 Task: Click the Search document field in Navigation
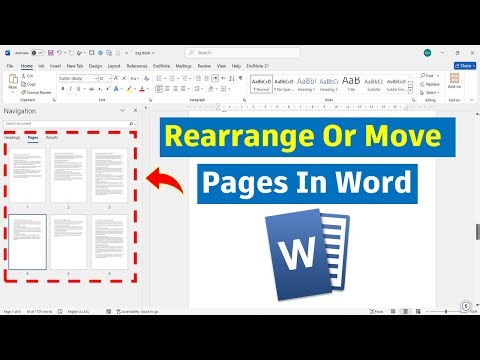[70, 124]
